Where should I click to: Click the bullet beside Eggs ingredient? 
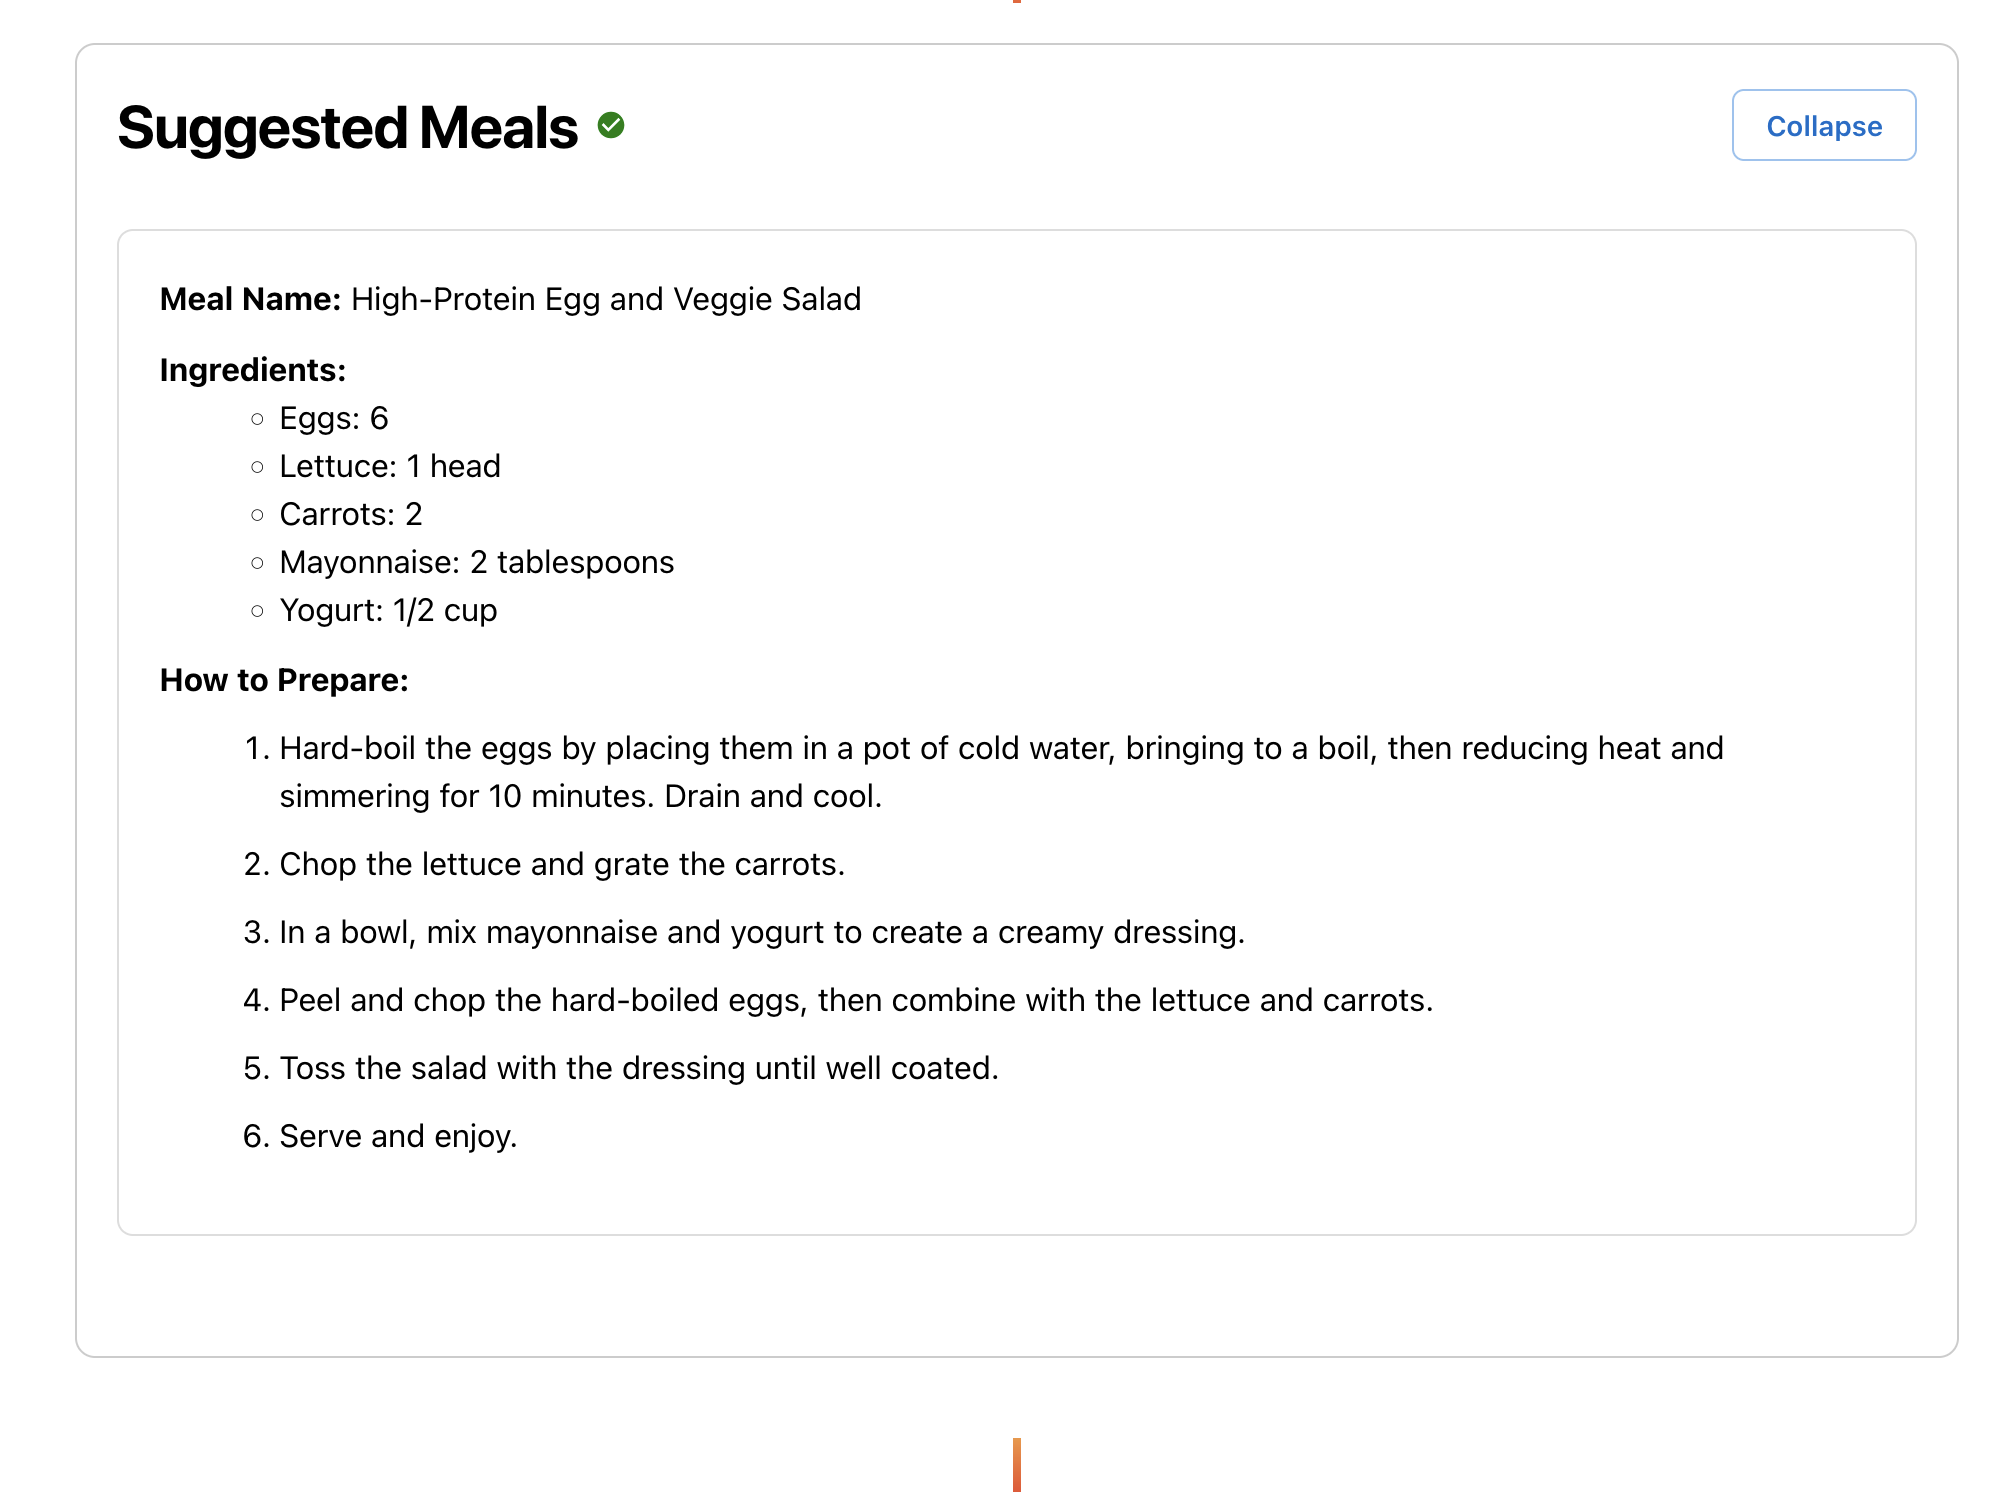pos(257,419)
